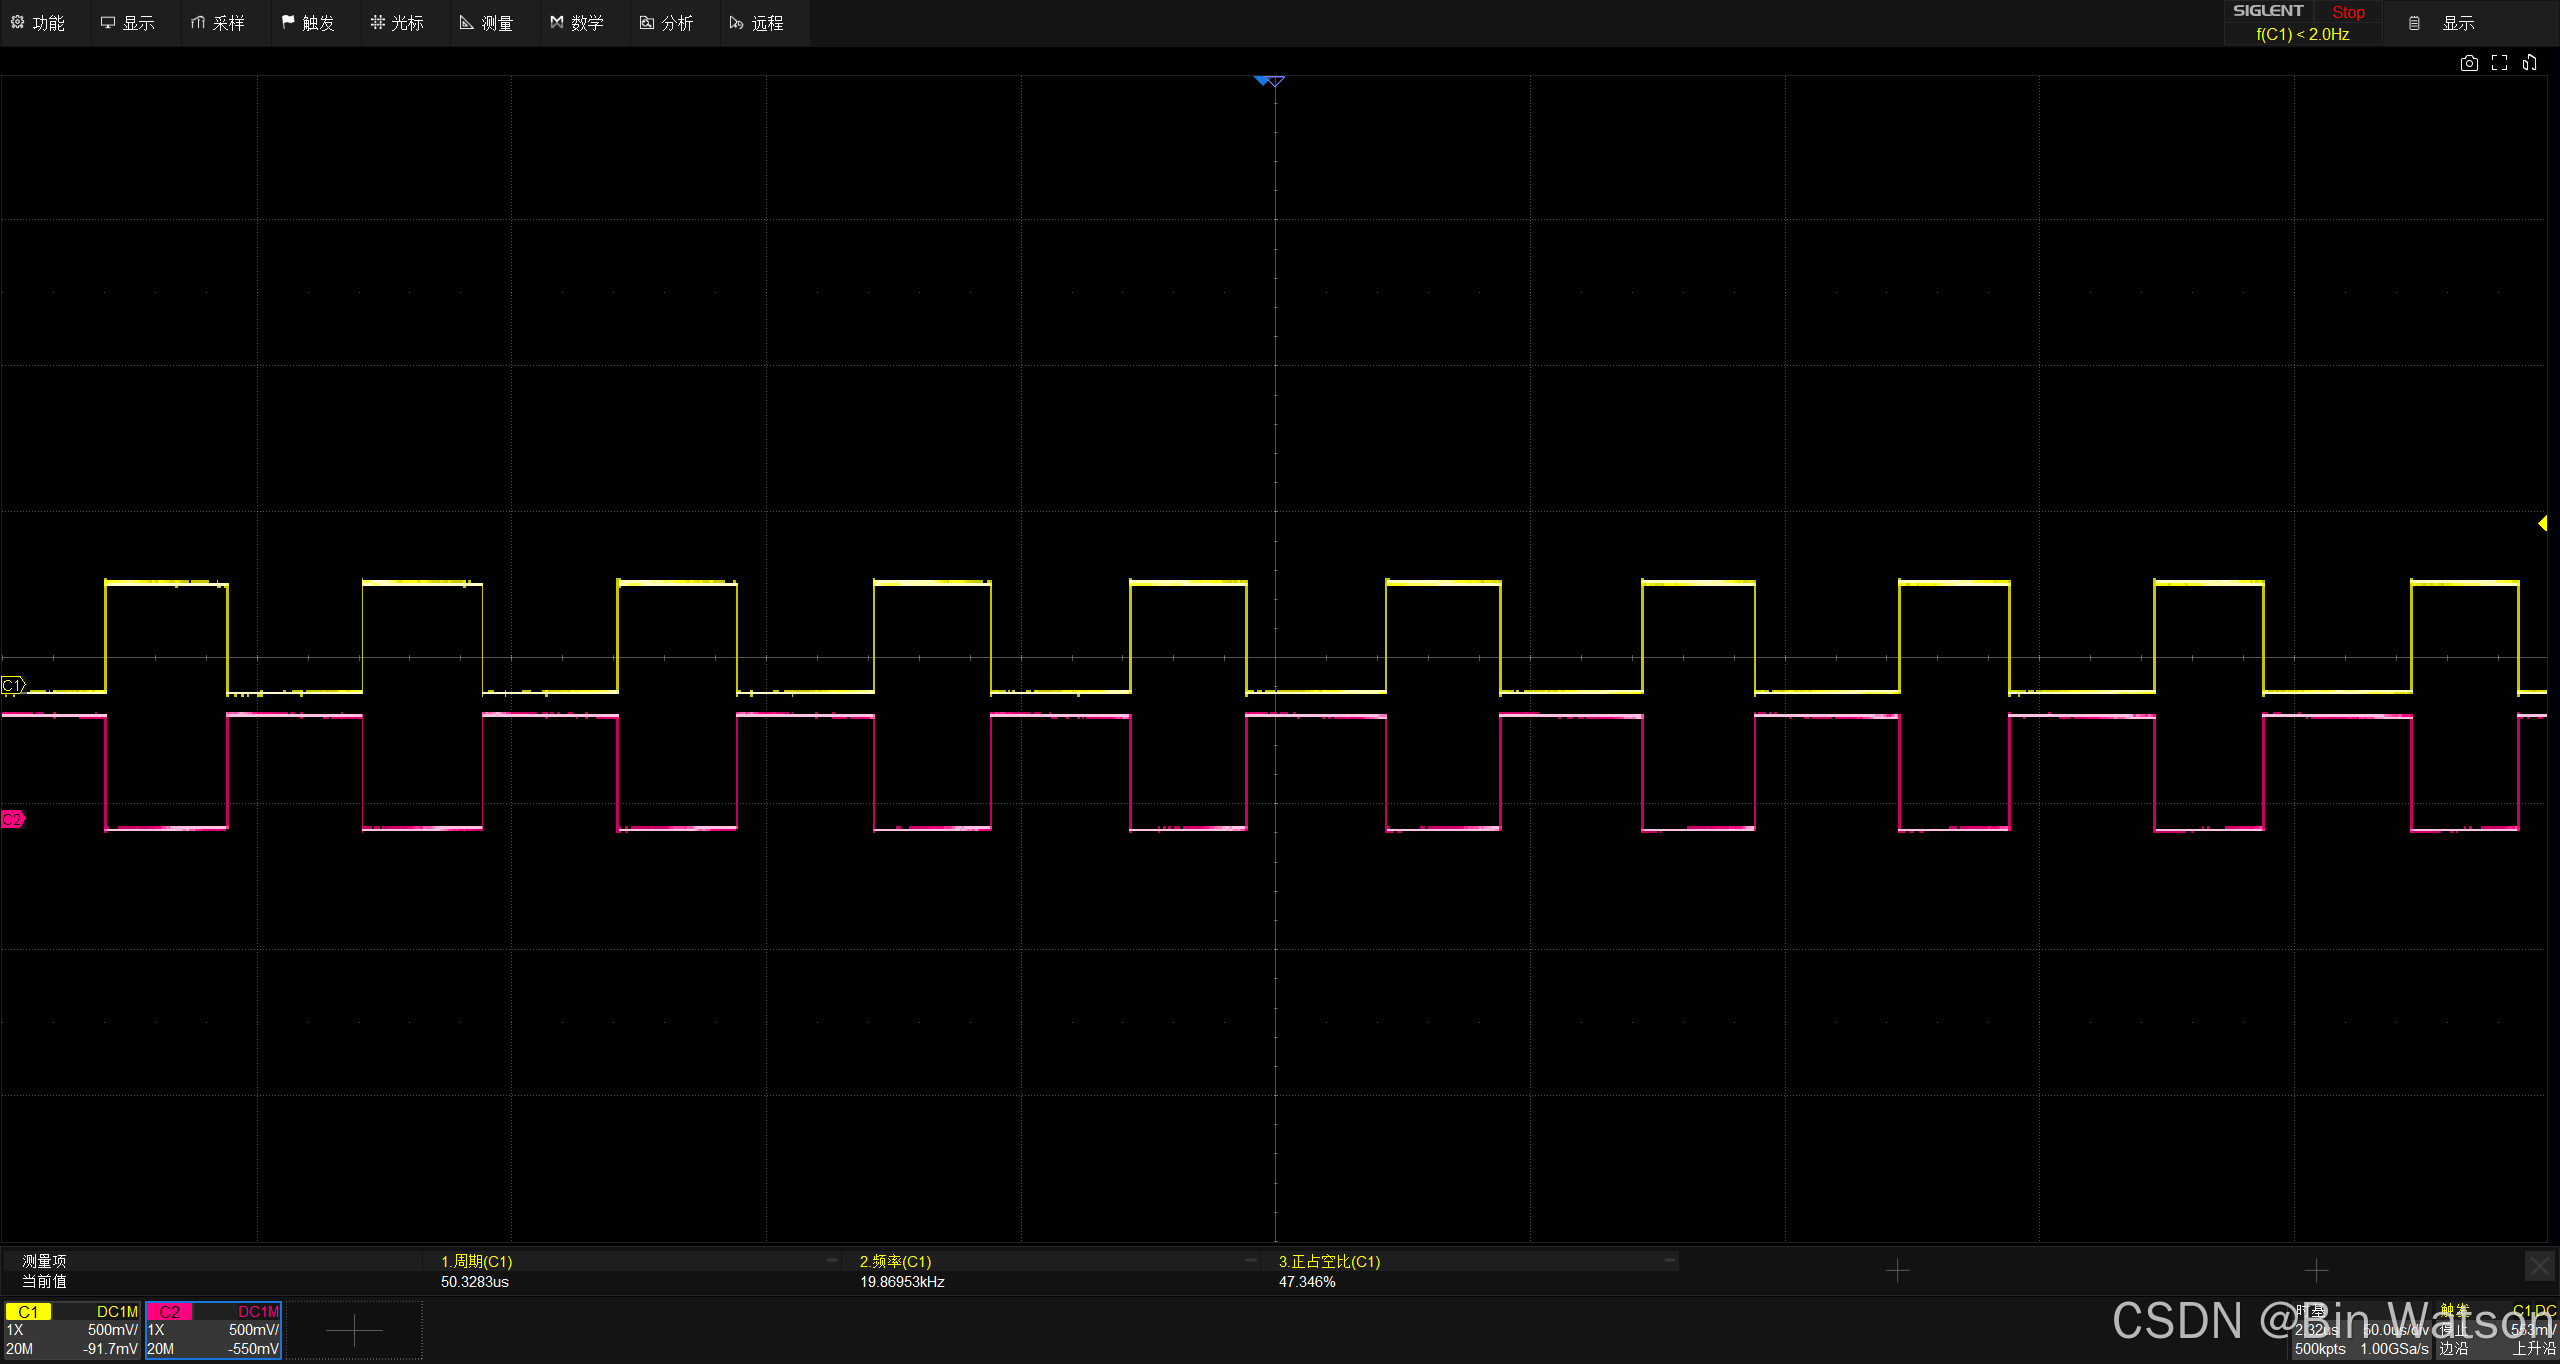This screenshot has height=1364, width=2560.
Task: Add a measurement in the fourth slot
Action: tap(1897, 1270)
